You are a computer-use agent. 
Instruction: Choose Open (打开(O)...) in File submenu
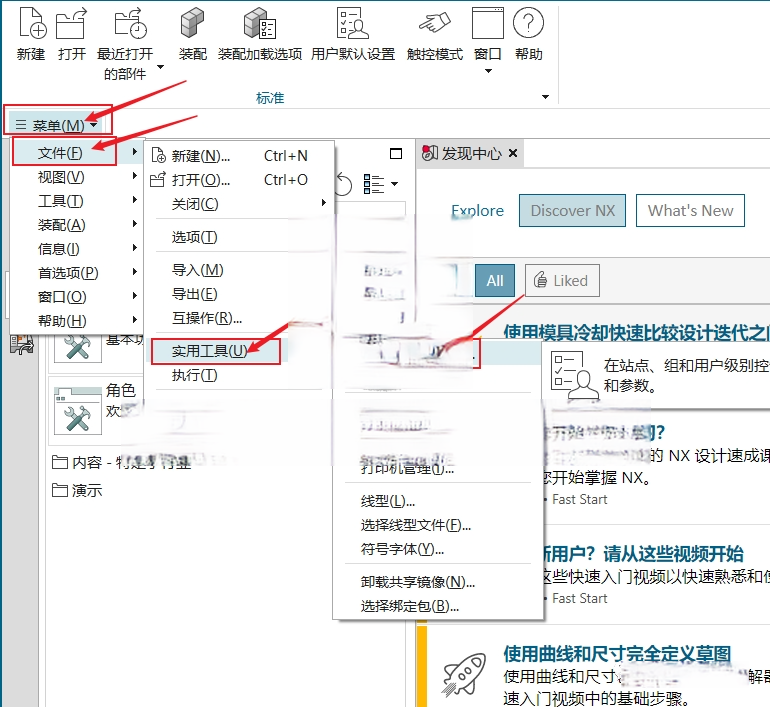[x=240, y=180]
